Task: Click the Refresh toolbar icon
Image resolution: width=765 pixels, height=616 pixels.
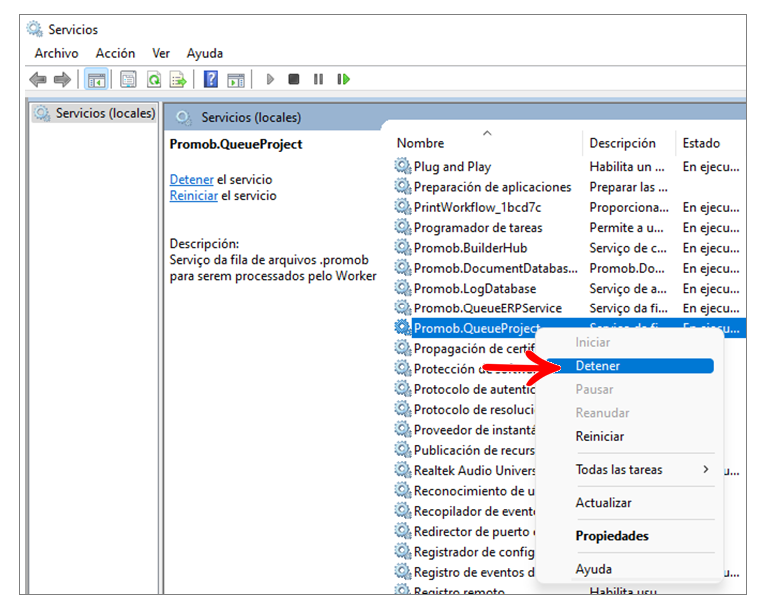Action: tap(154, 79)
